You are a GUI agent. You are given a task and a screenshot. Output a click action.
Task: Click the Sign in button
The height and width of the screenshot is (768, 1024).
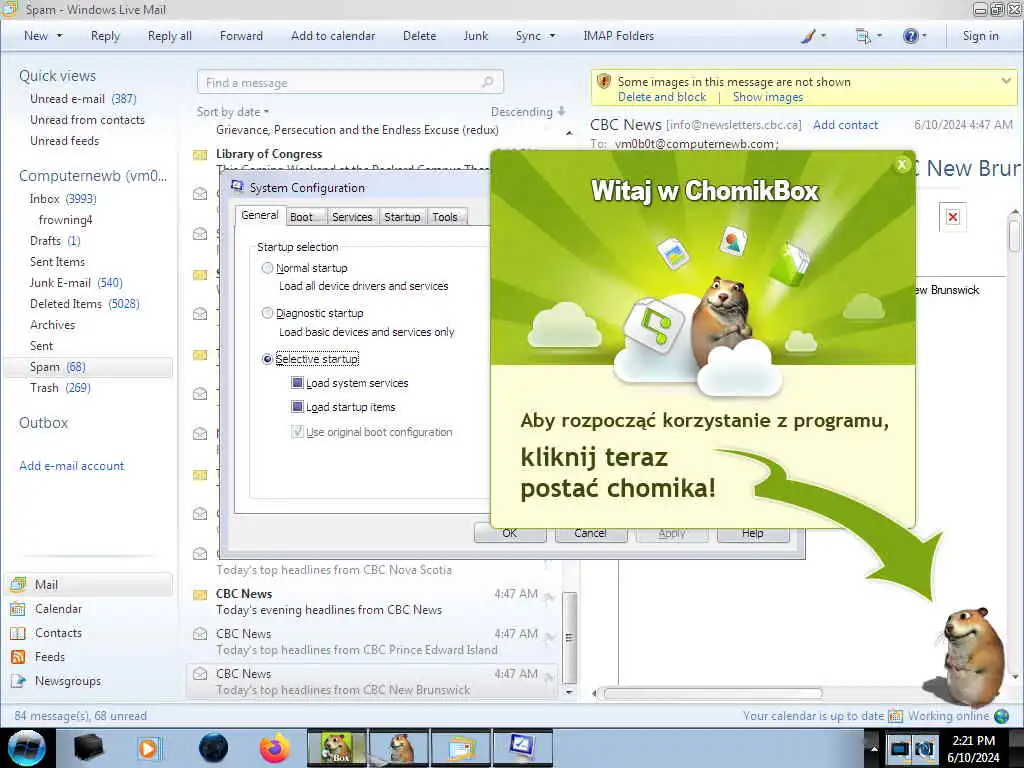[x=980, y=36]
